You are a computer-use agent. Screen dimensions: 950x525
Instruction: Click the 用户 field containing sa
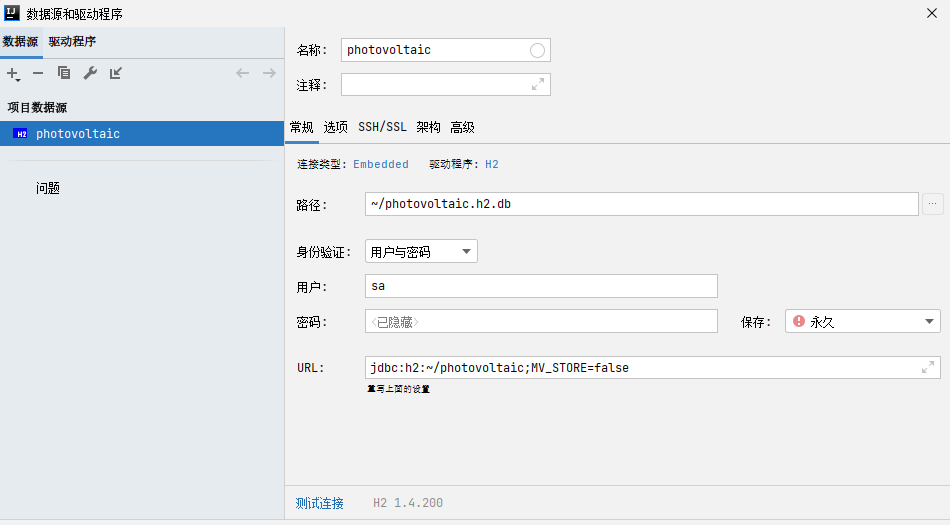pyautogui.click(x=541, y=286)
